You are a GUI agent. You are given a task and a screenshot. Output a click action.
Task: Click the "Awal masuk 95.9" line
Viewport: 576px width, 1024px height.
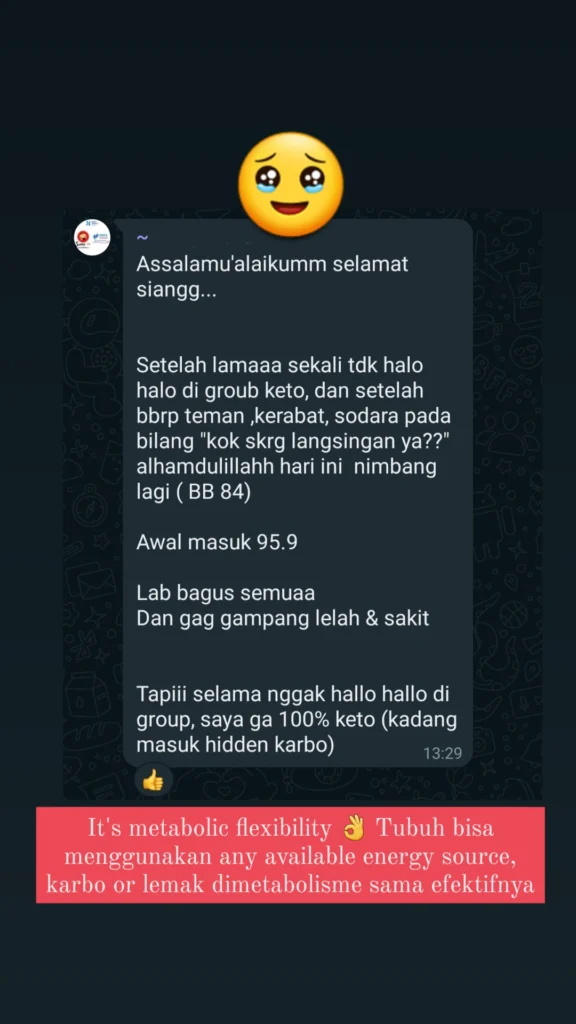click(x=217, y=542)
